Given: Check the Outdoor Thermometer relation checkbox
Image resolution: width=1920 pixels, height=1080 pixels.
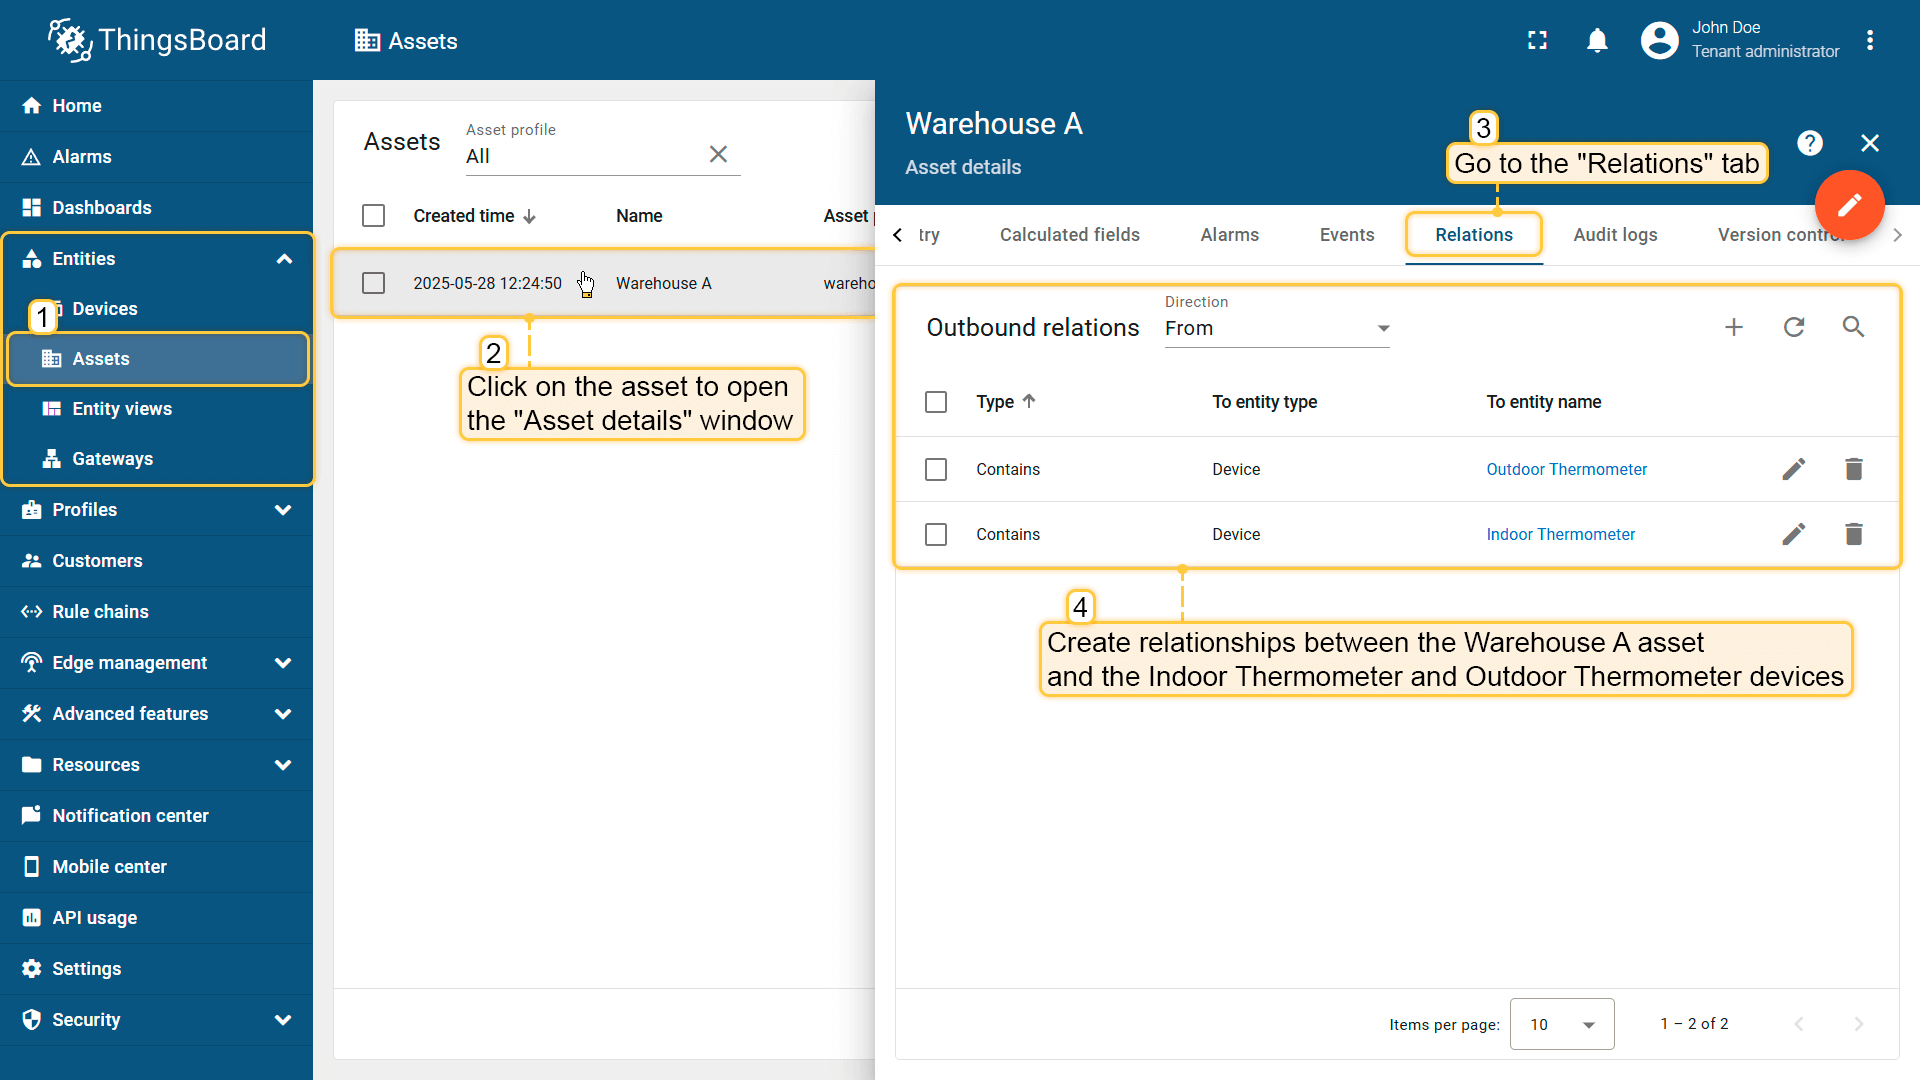Looking at the screenshot, I should [936, 469].
